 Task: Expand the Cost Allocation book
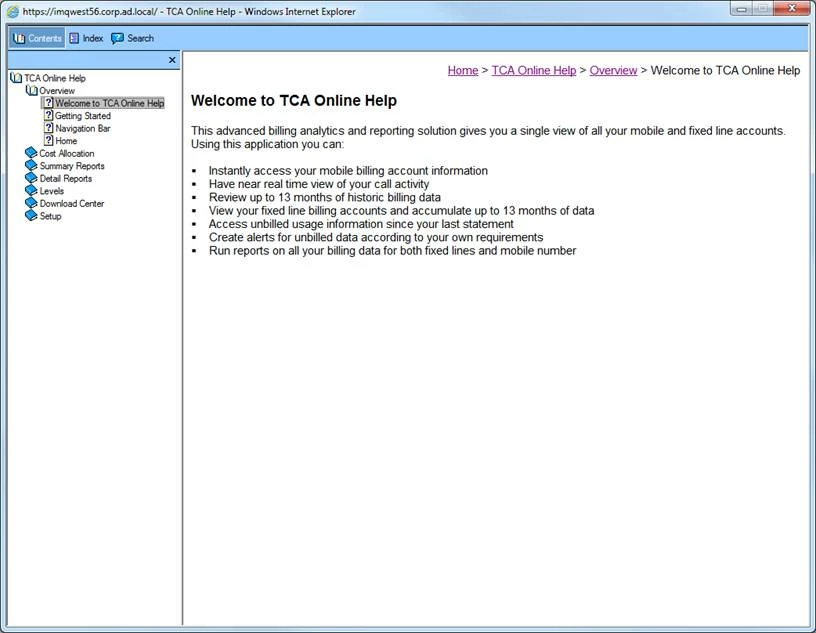coord(31,153)
